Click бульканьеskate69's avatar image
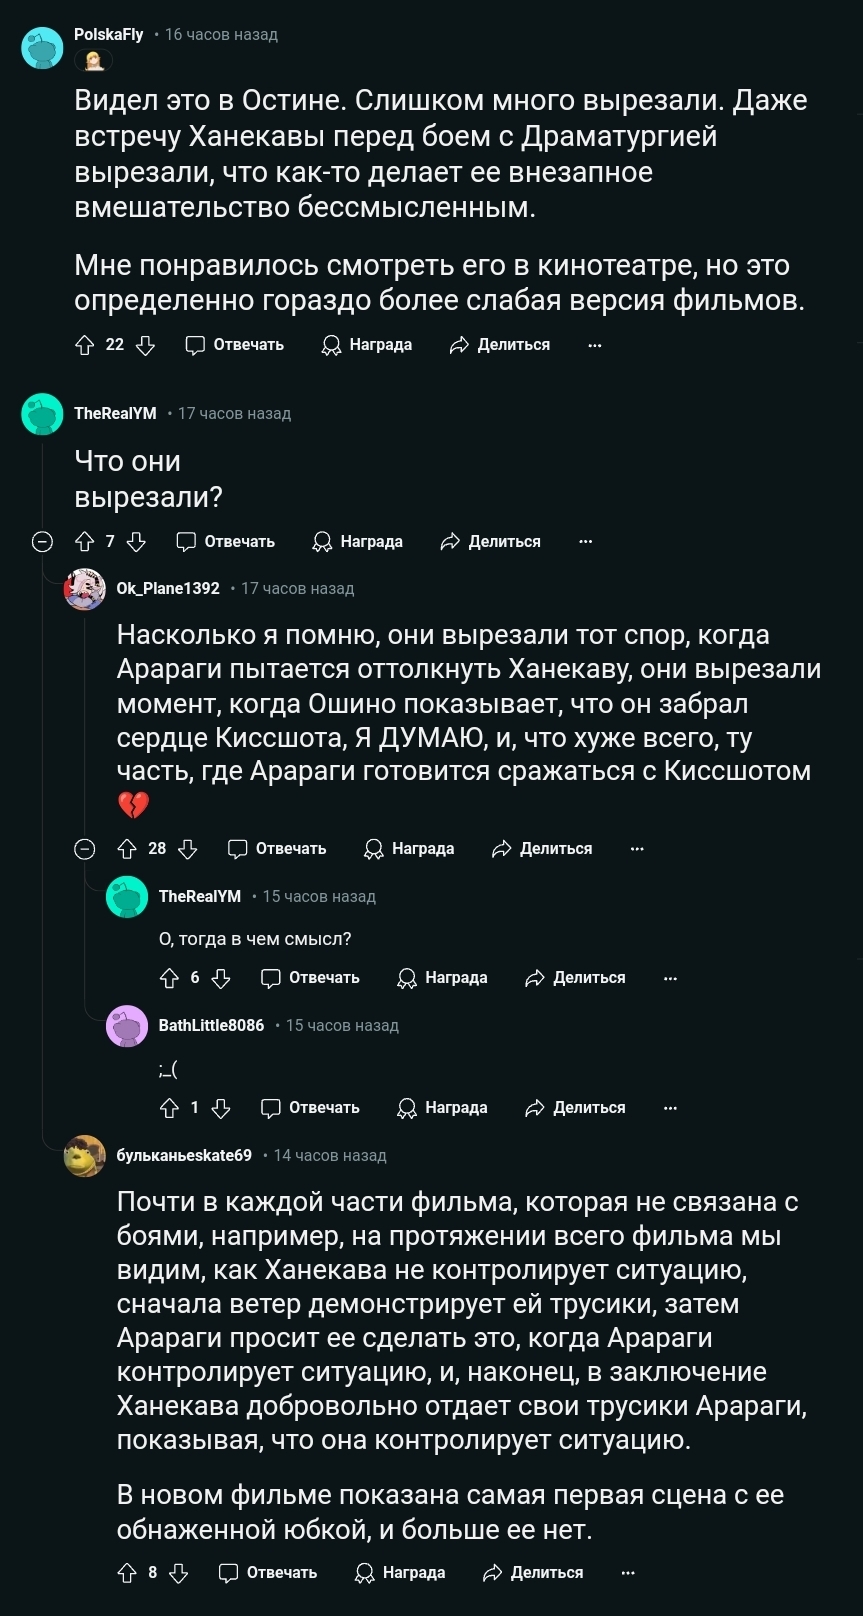Screen dimensions: 863x1616 click(x=85, y=1156)
